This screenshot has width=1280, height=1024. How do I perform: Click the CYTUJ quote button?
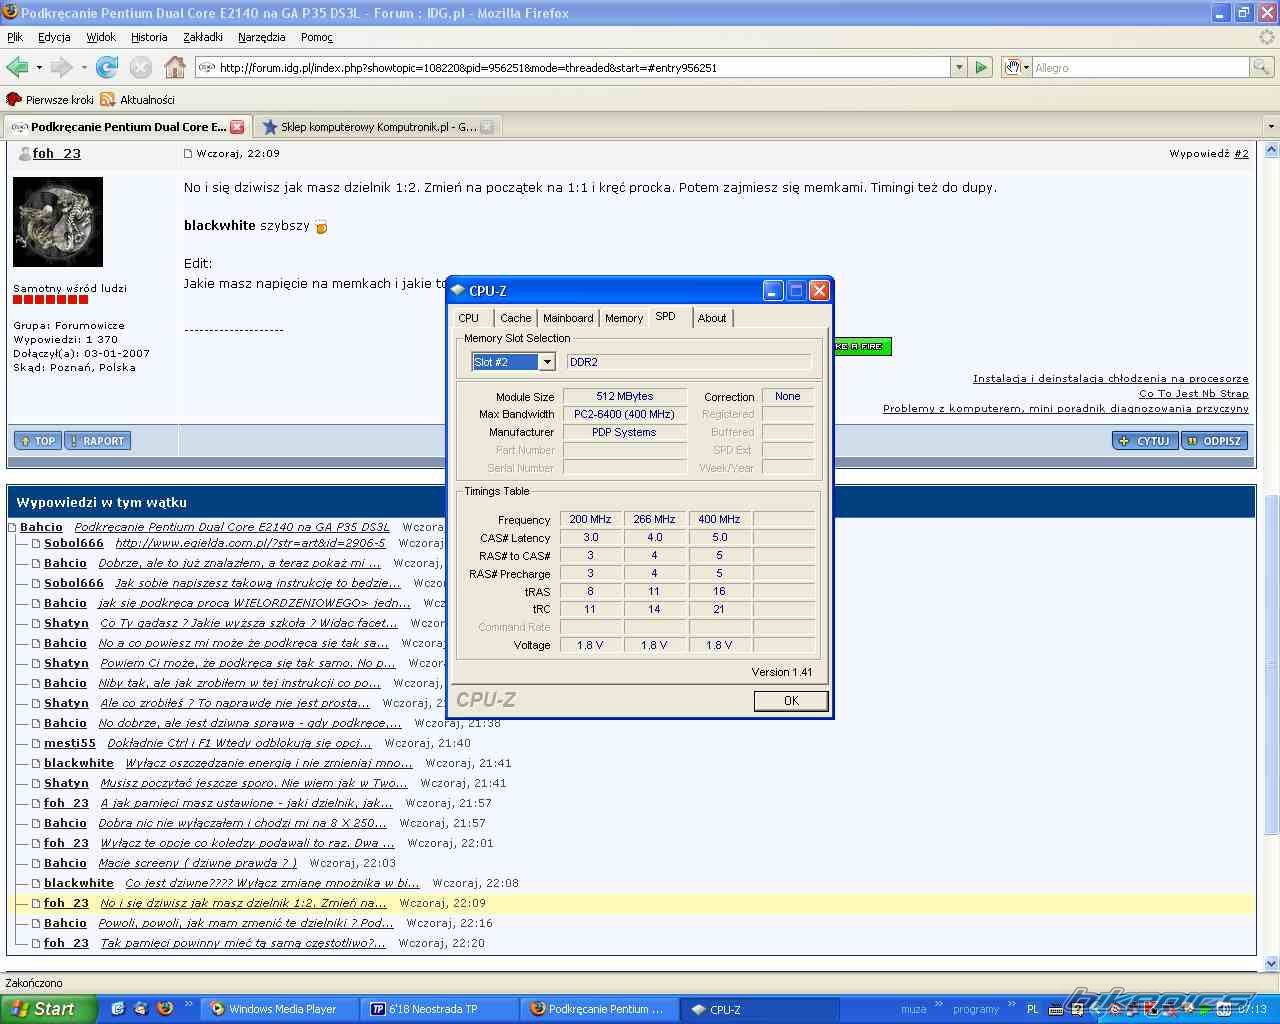point(1145,441)
